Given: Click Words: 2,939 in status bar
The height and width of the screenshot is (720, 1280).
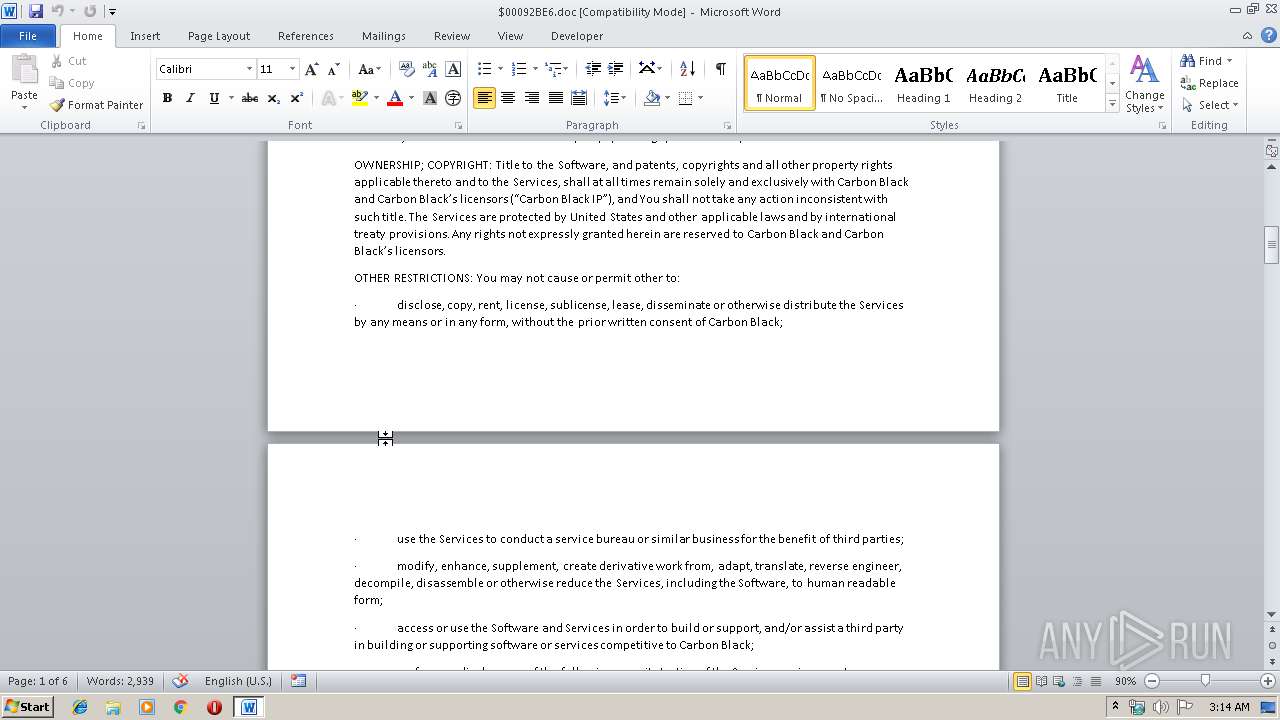Looking at the screenshot, I should tap(120, 681).
